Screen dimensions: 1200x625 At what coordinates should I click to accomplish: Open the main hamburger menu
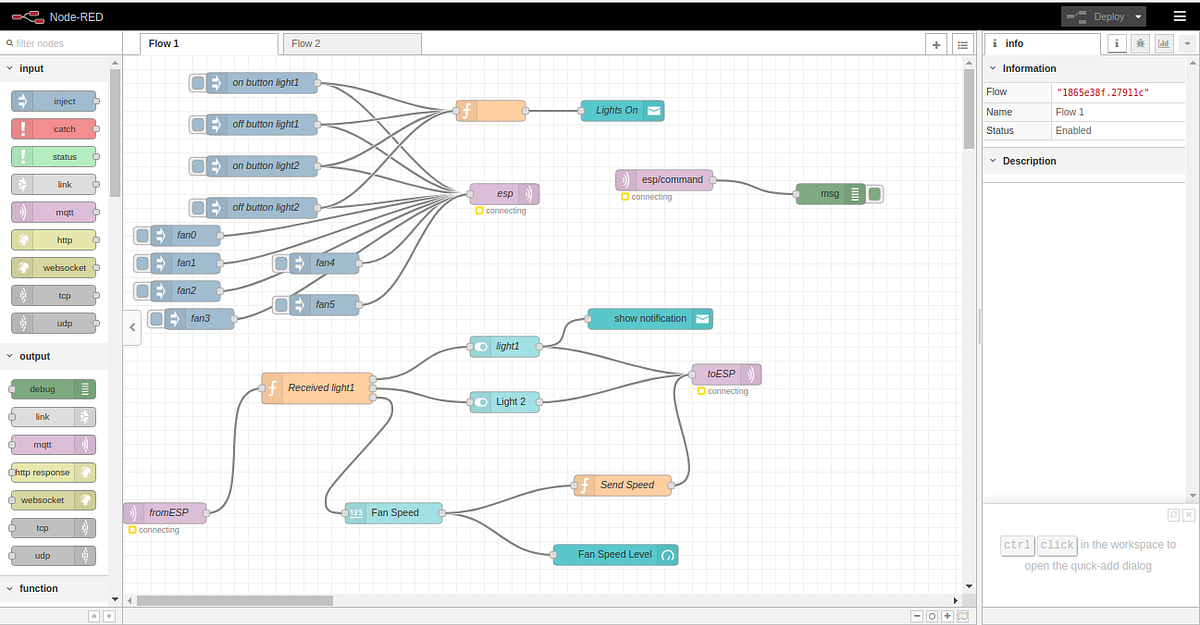click(1180, 16)
